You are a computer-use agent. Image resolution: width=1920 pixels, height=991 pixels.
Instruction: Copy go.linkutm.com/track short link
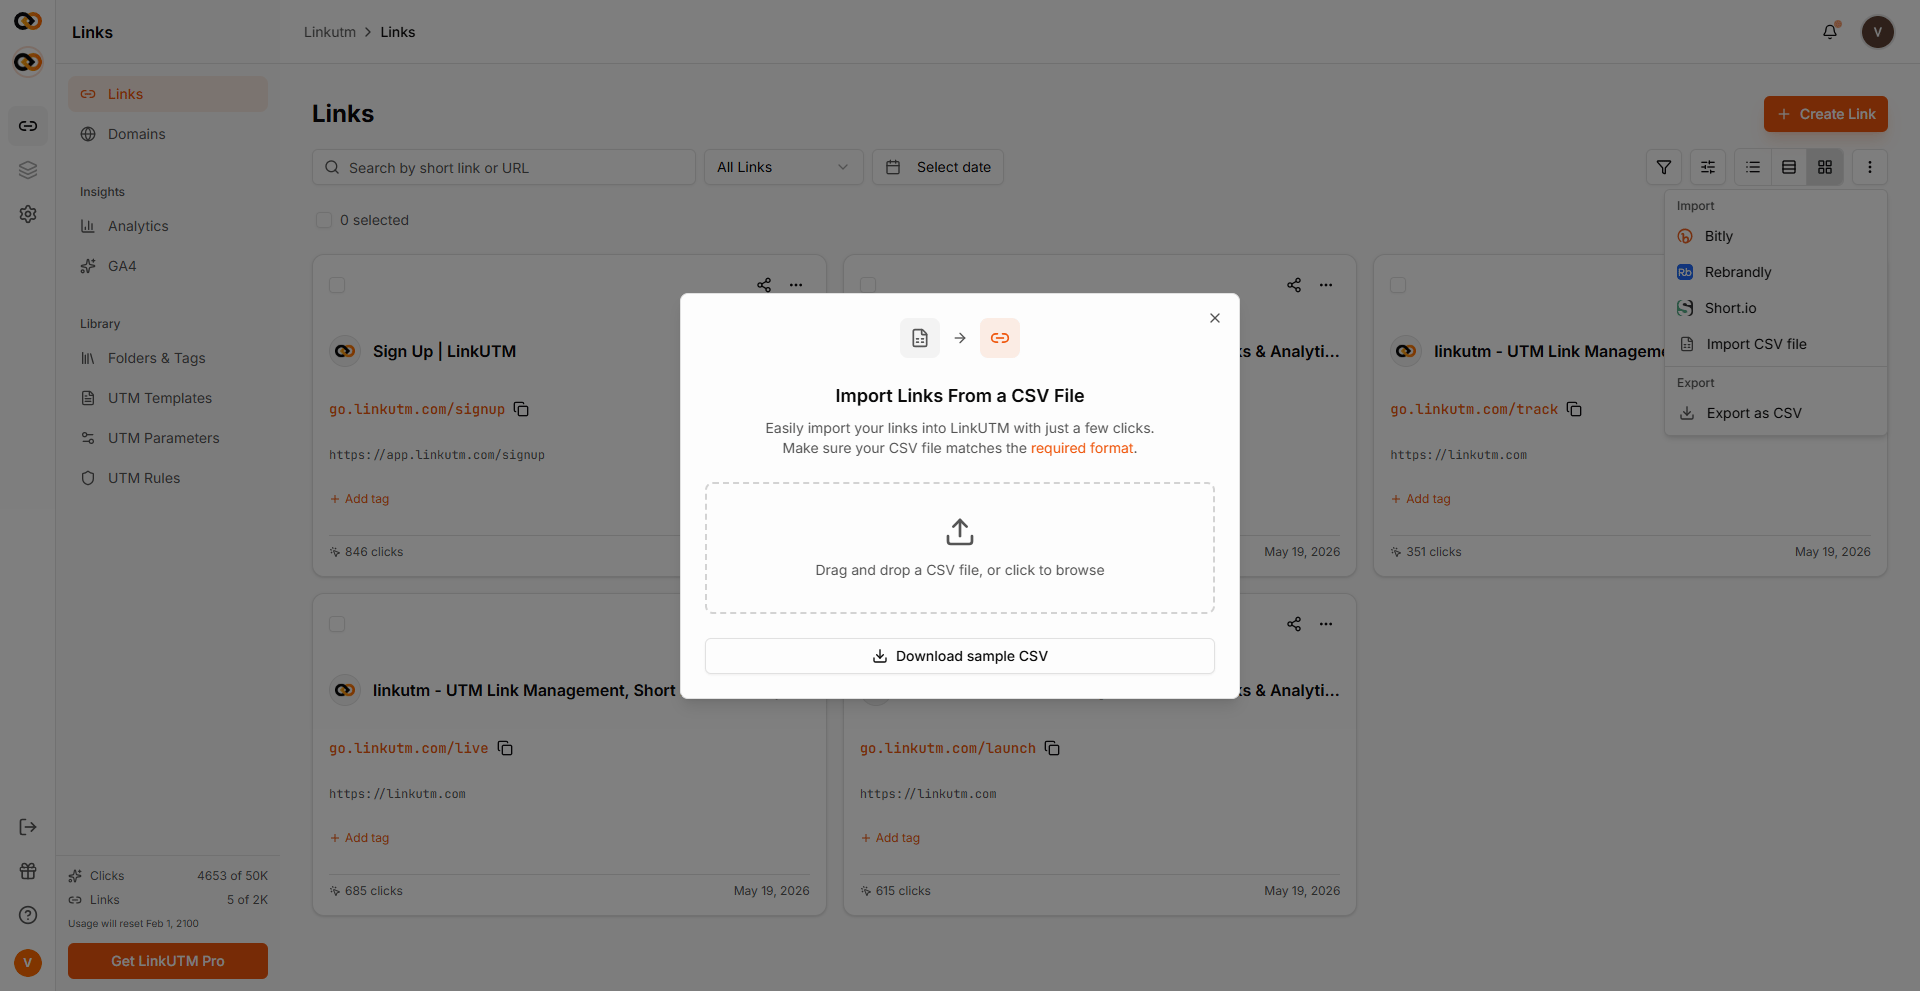(1574, 409)
